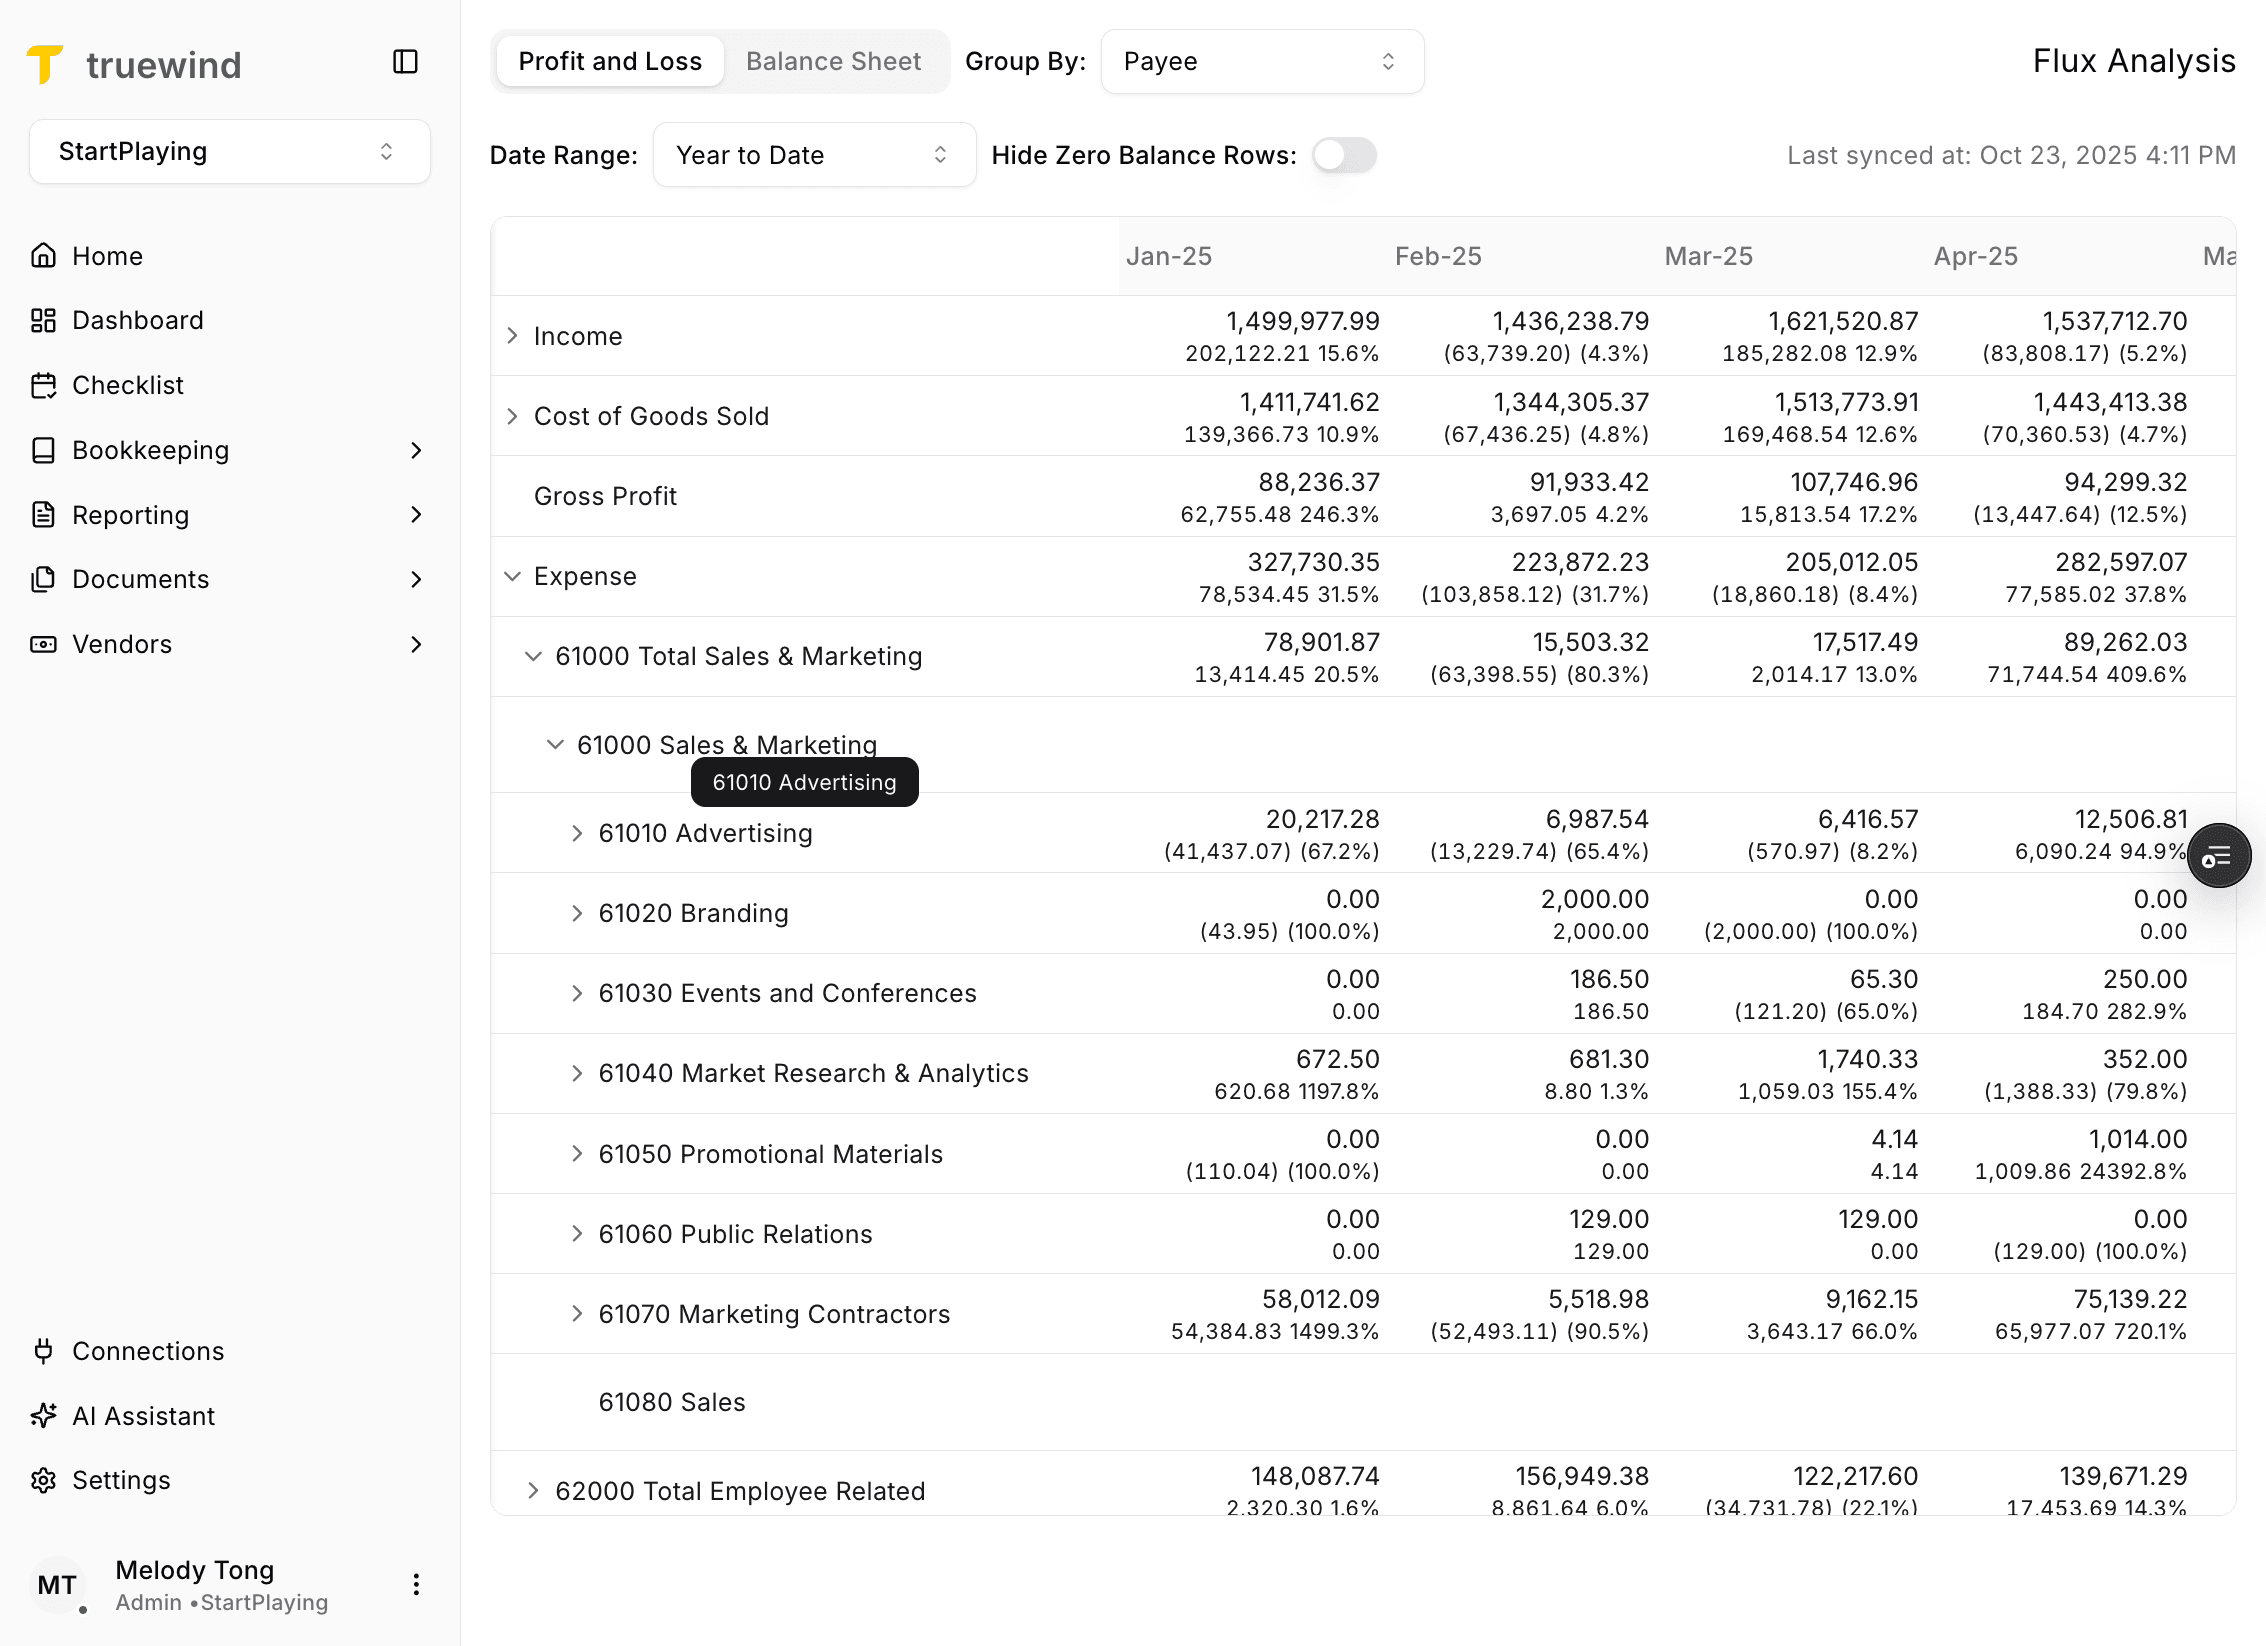Screen dimensions: 2266x1646
Task: Open the Connections page
Action: click(x=148, y=1351)
